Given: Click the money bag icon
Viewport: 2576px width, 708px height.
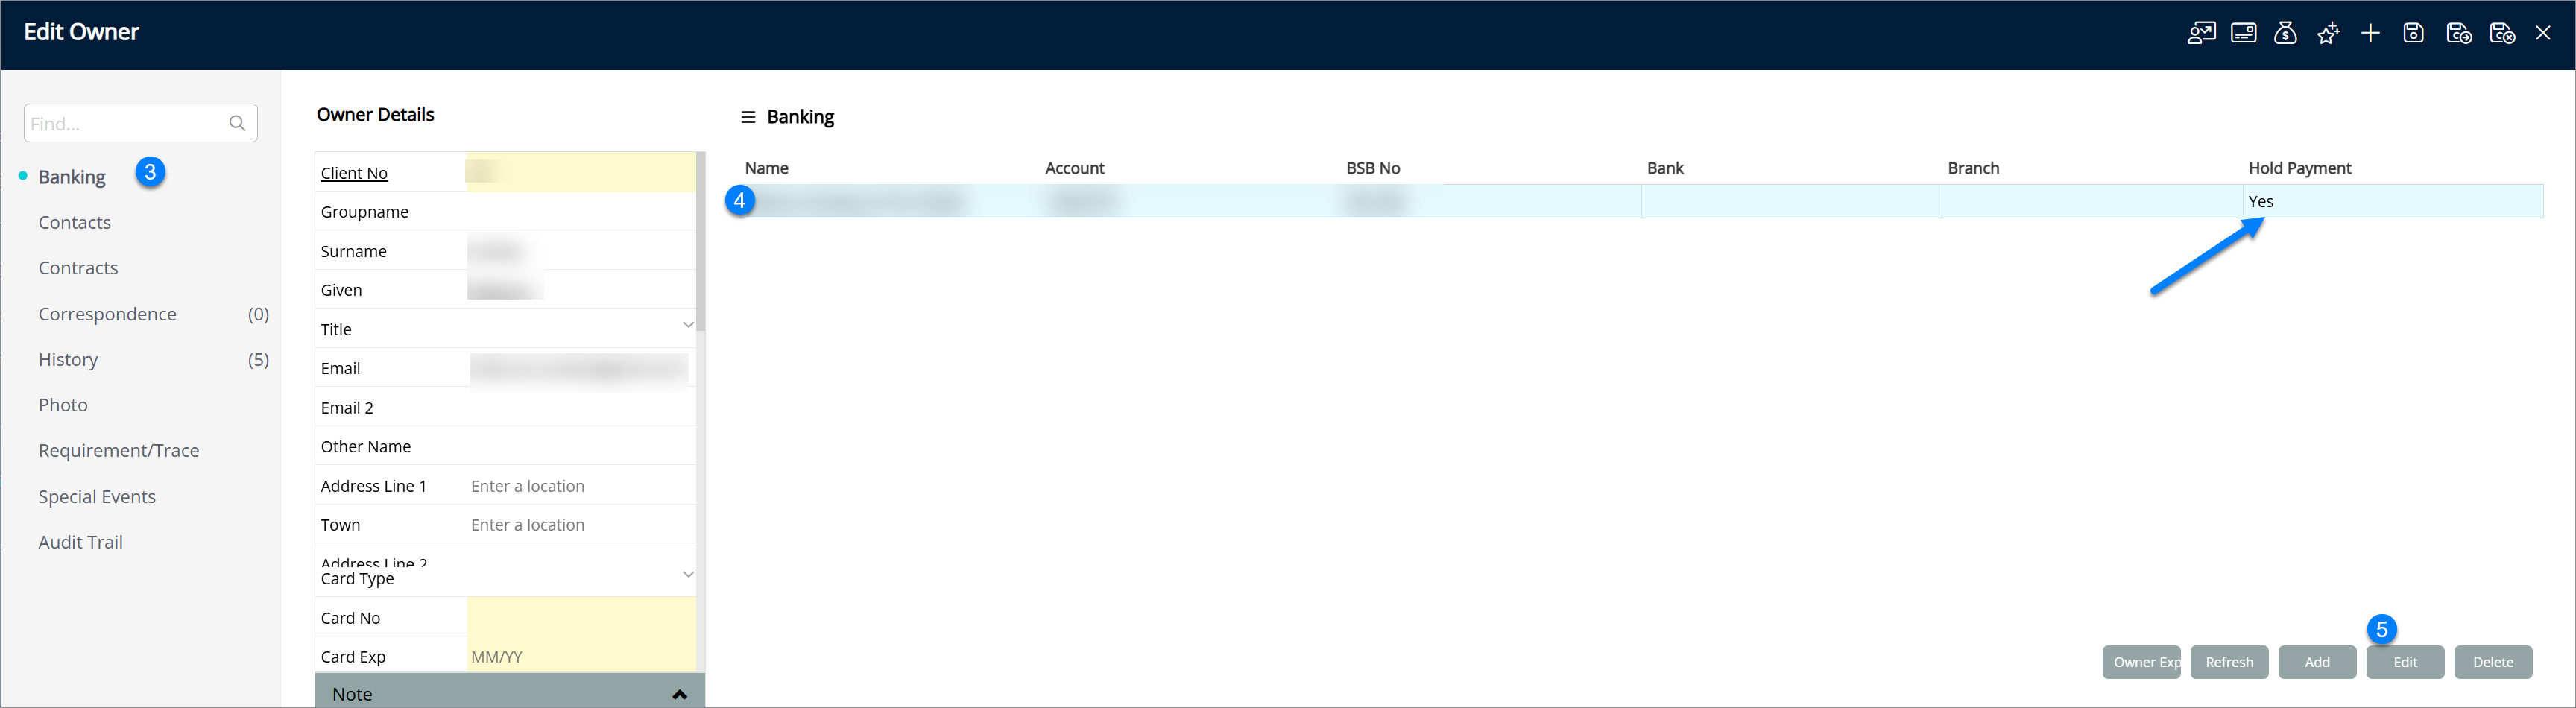Looking at the screenshot, I should [2285, 33].
